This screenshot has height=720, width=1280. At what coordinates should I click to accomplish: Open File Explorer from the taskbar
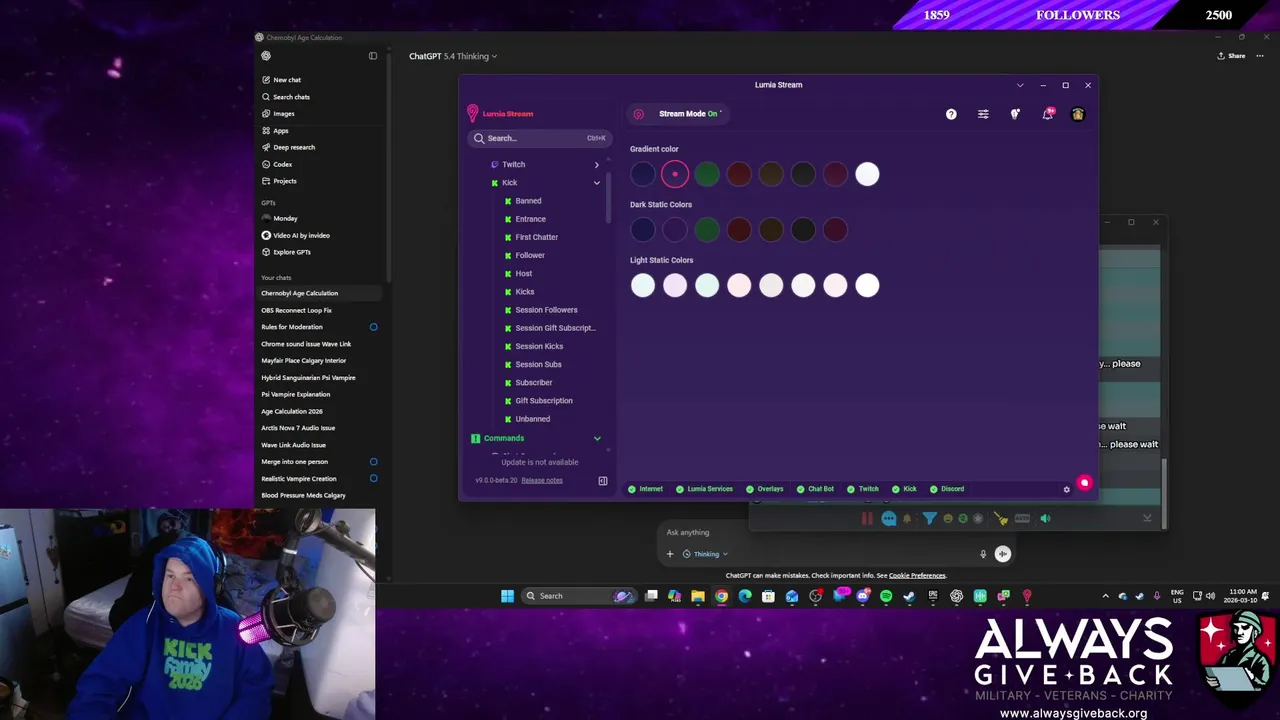point(698,596)
